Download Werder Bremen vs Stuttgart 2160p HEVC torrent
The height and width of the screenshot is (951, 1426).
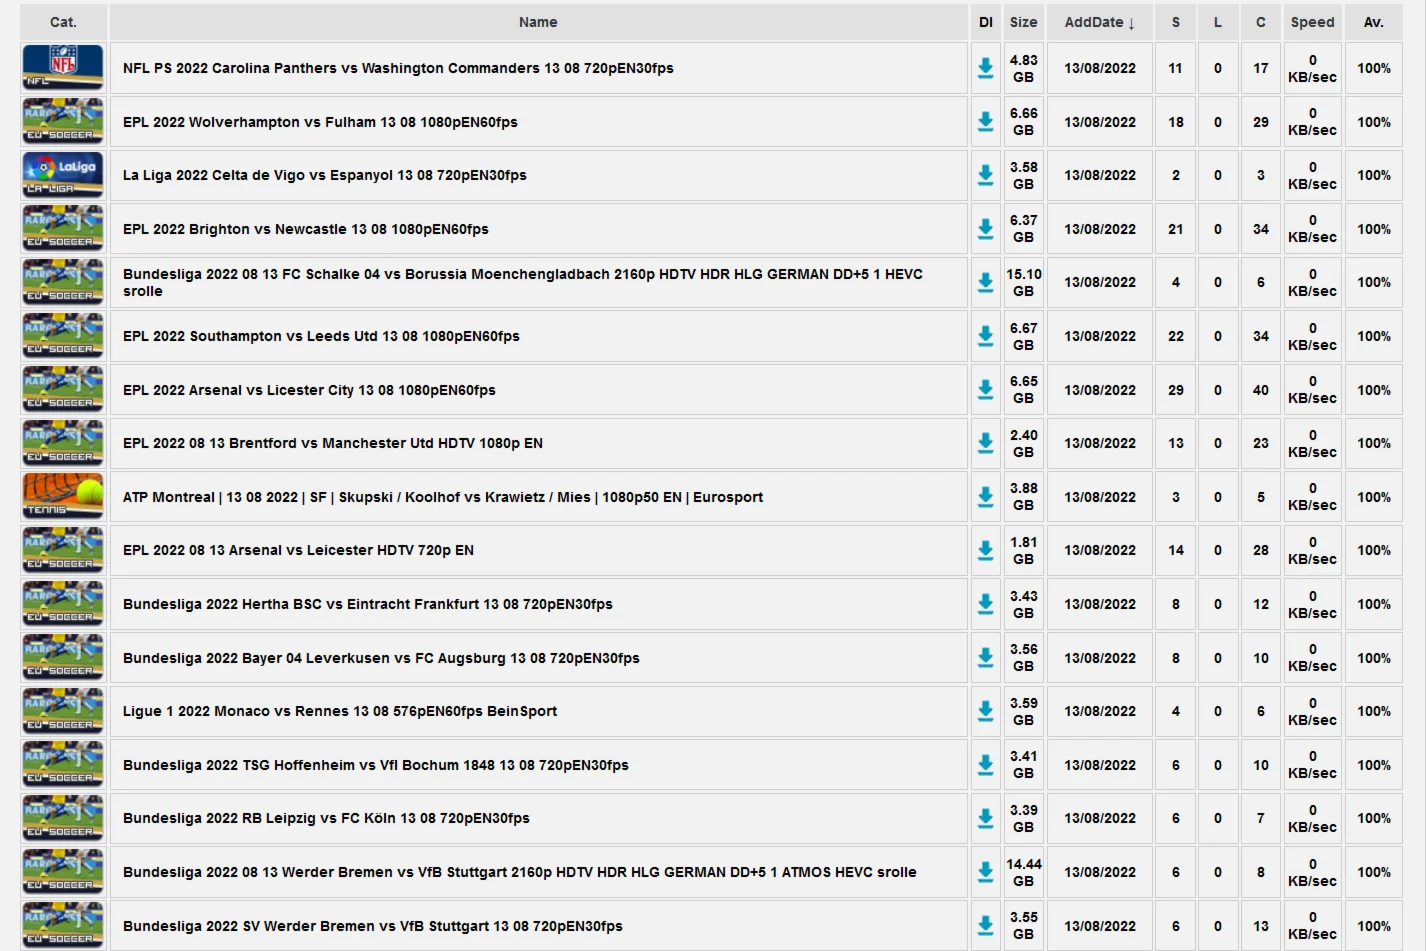(x=985, y=872)
